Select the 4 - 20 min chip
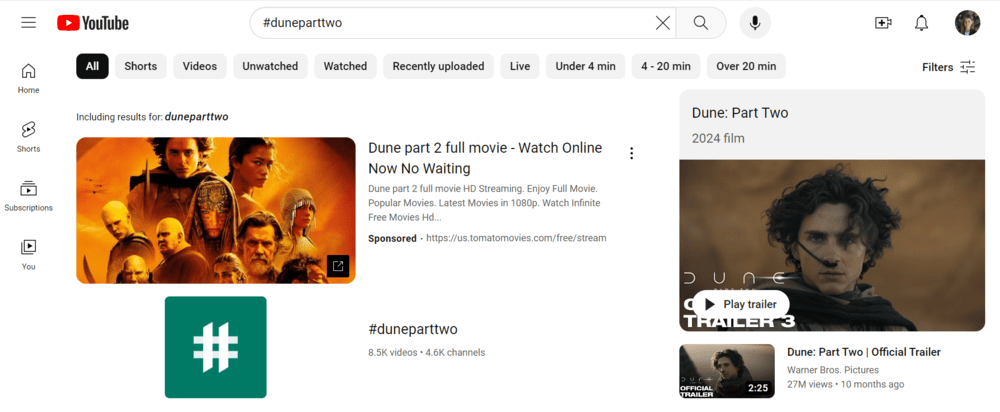This screenshot has width=1000, height=412. [x=666, y=66]
